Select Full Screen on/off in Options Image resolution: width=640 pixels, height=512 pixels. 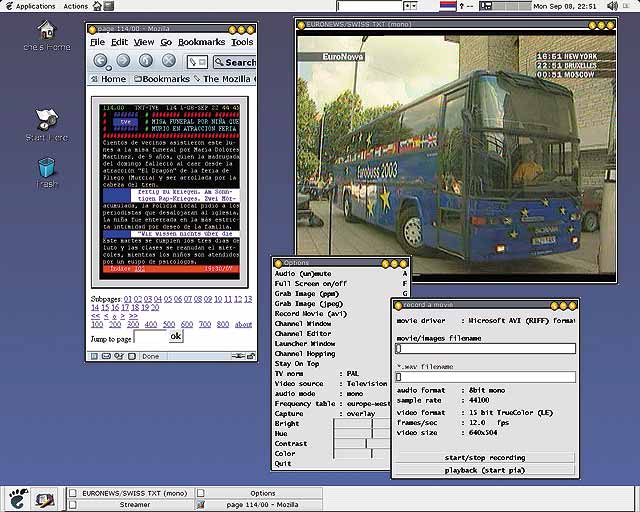[x=310, y=283]
